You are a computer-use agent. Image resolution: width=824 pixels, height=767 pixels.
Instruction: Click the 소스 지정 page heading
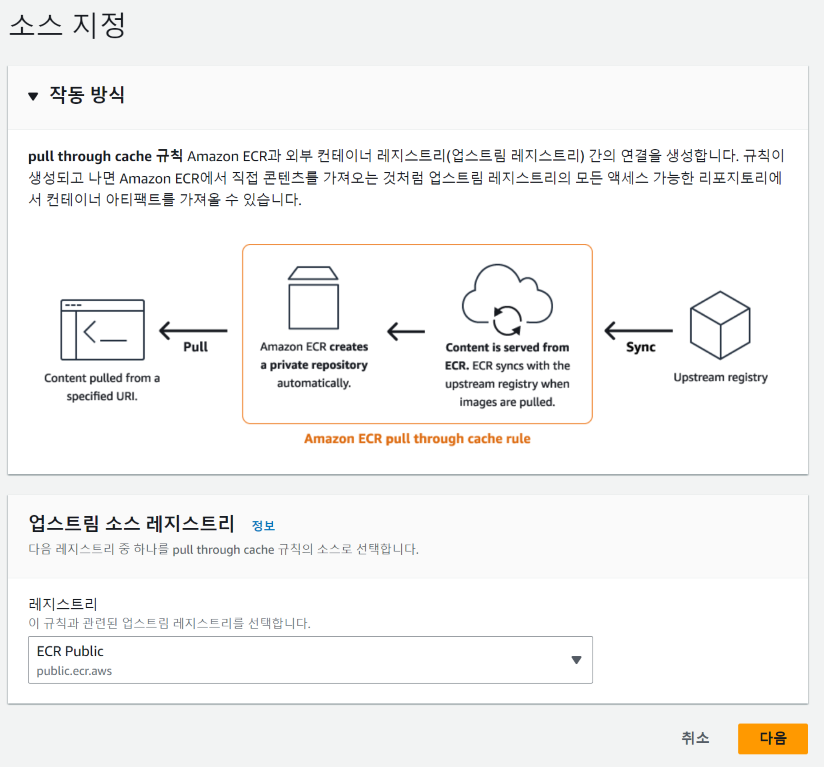(x=68, y=25)
